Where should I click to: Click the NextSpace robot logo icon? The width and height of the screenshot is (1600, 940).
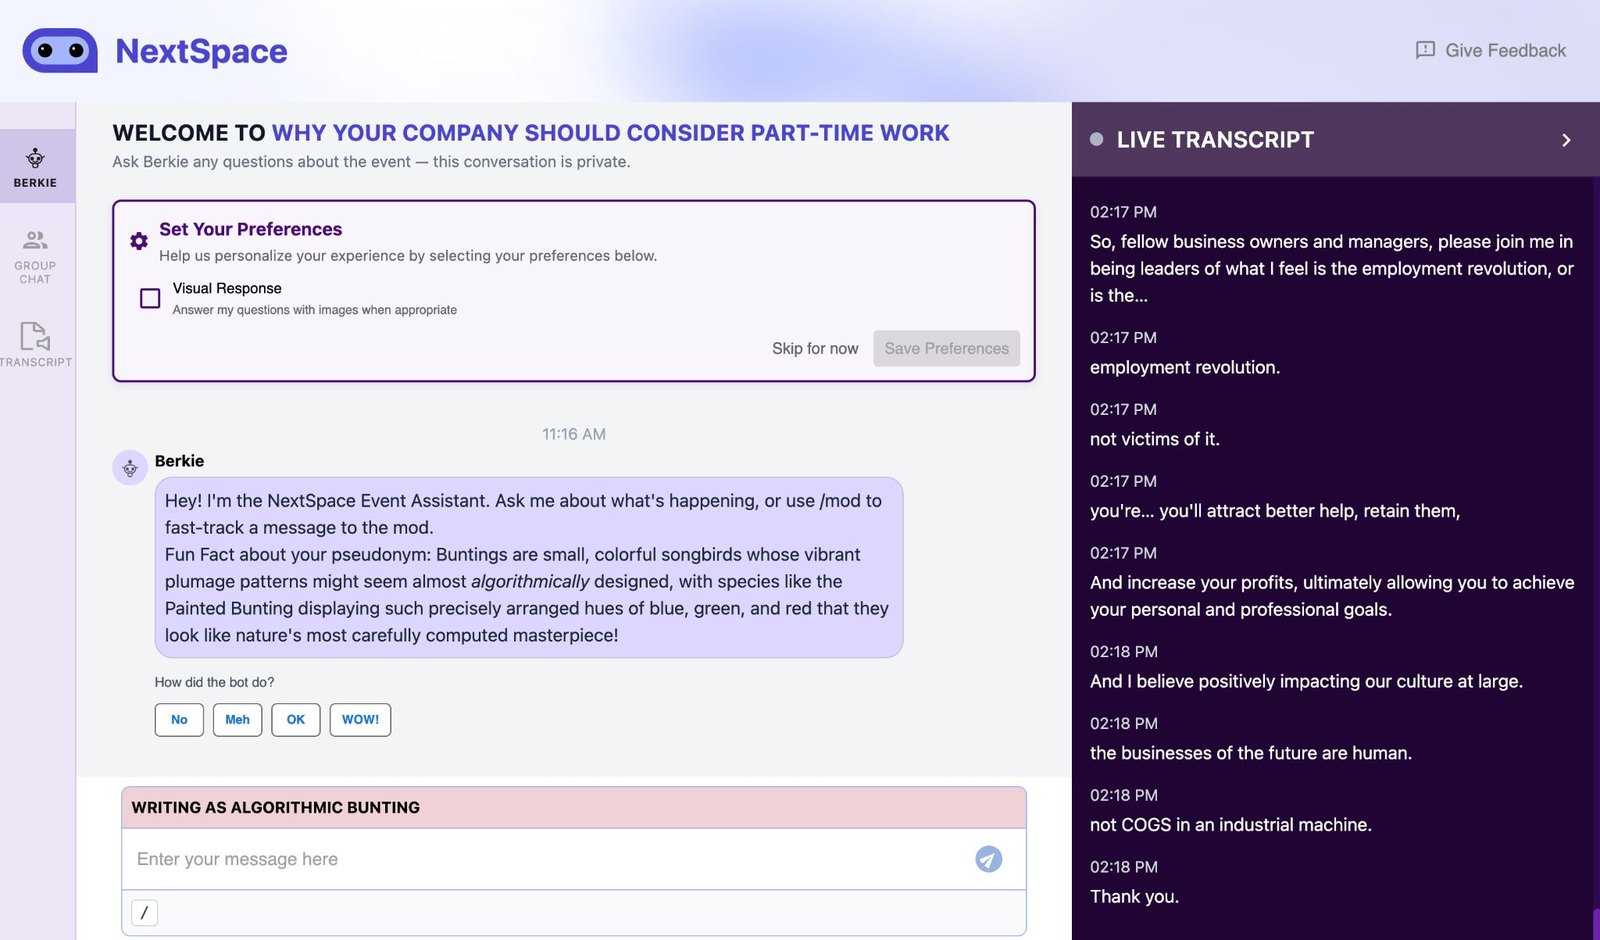pyautogui.click(x=60, y=50)
